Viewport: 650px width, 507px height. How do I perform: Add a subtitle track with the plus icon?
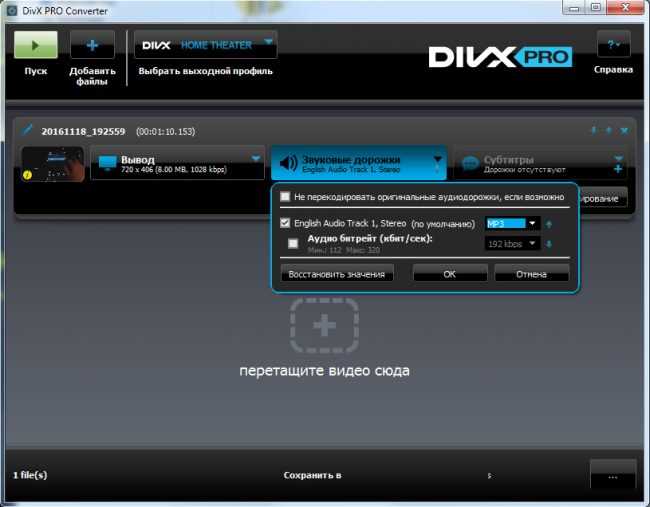(618, 169)
